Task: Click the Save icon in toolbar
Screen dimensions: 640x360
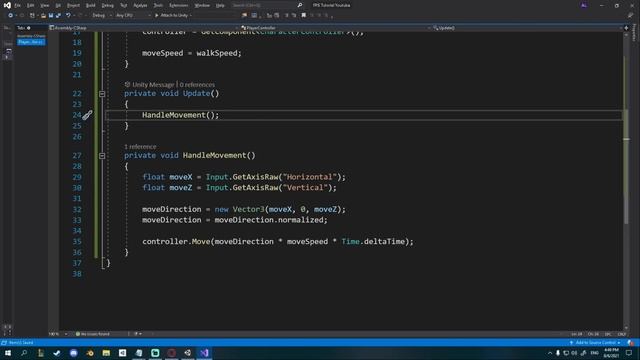Action: (x=51, y=16)
